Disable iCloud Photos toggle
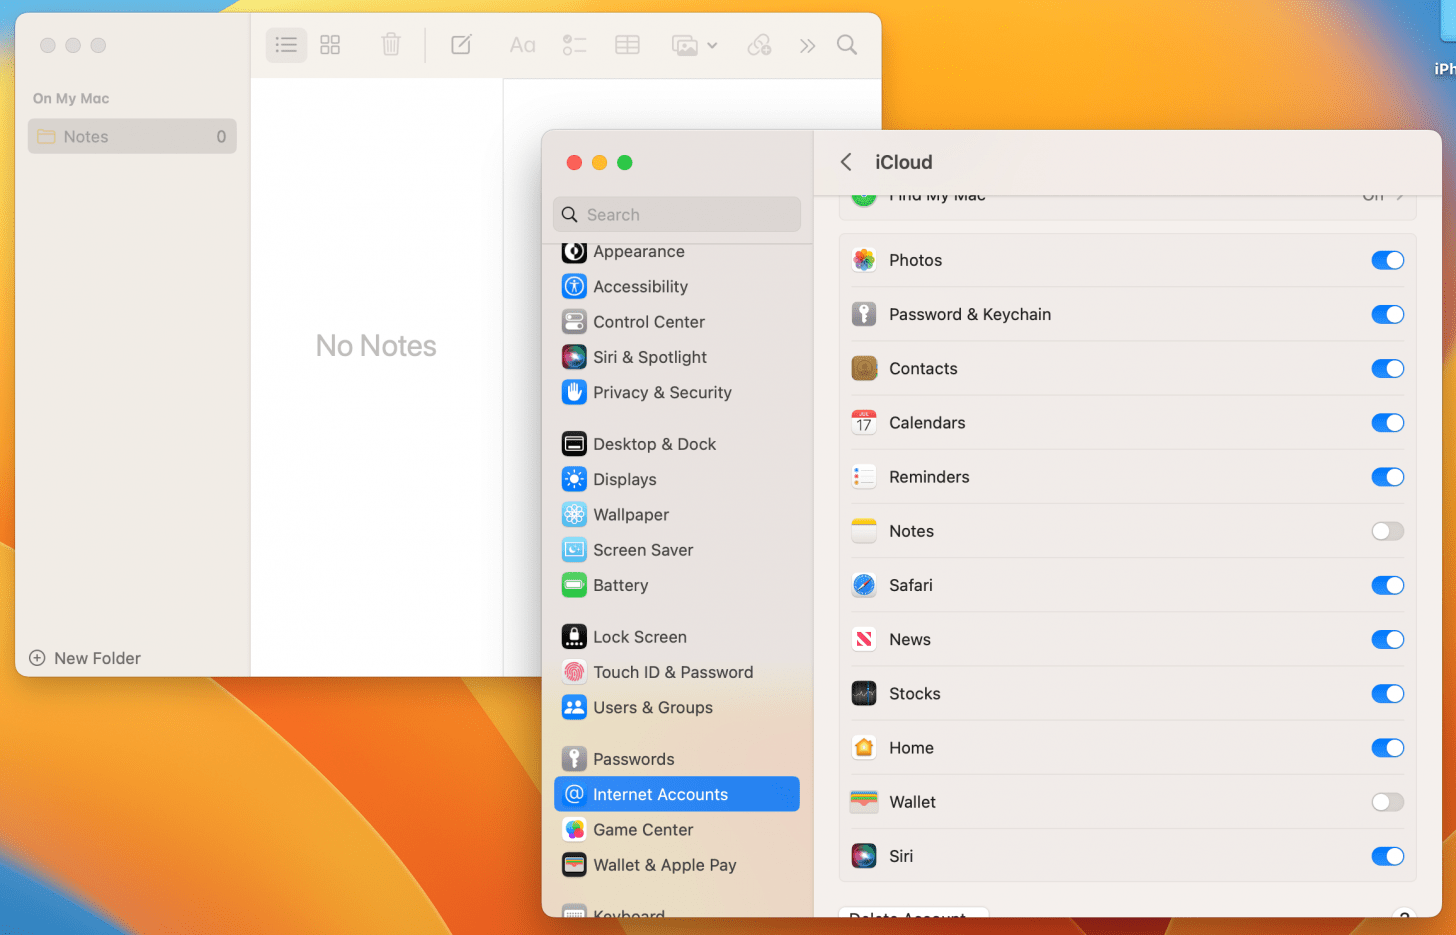The width and height of the screenshot is (1456, 935). tap(1387, 260)
